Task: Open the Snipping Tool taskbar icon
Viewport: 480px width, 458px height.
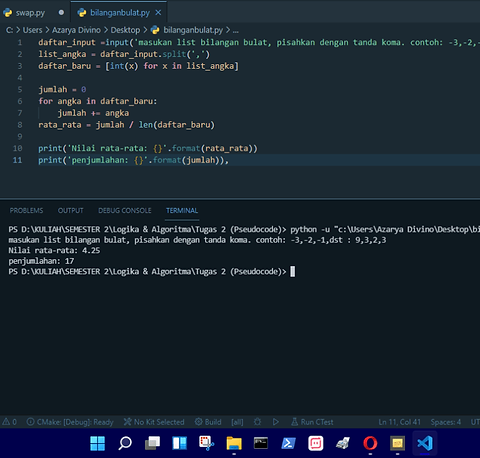Action: (x=207, y=443)
